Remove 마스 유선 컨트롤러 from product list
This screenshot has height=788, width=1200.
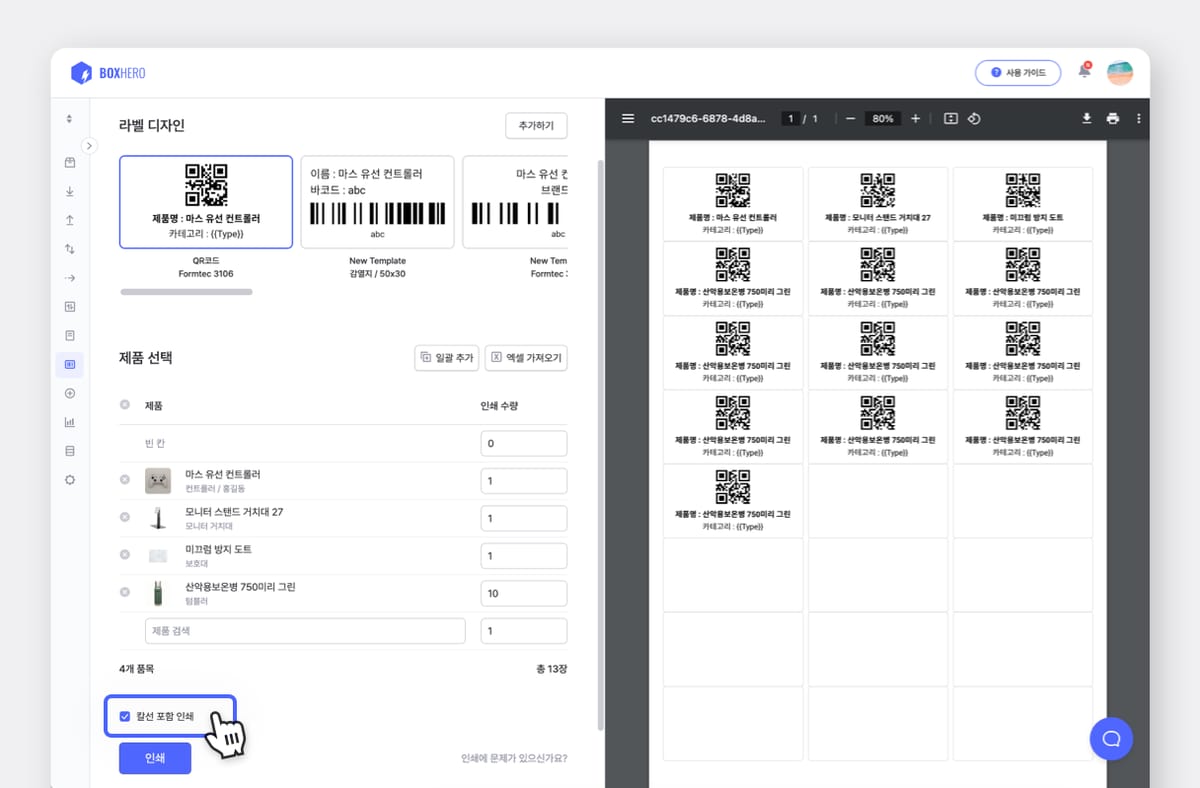(125, 480)
